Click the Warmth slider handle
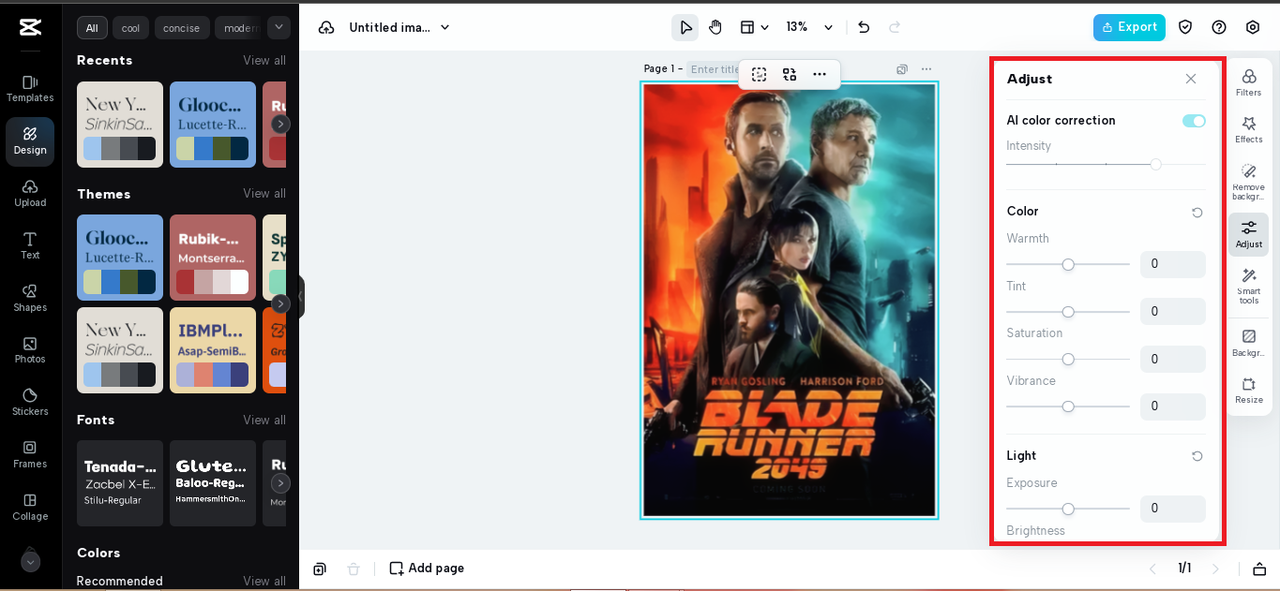 [x=1068, y=265]
